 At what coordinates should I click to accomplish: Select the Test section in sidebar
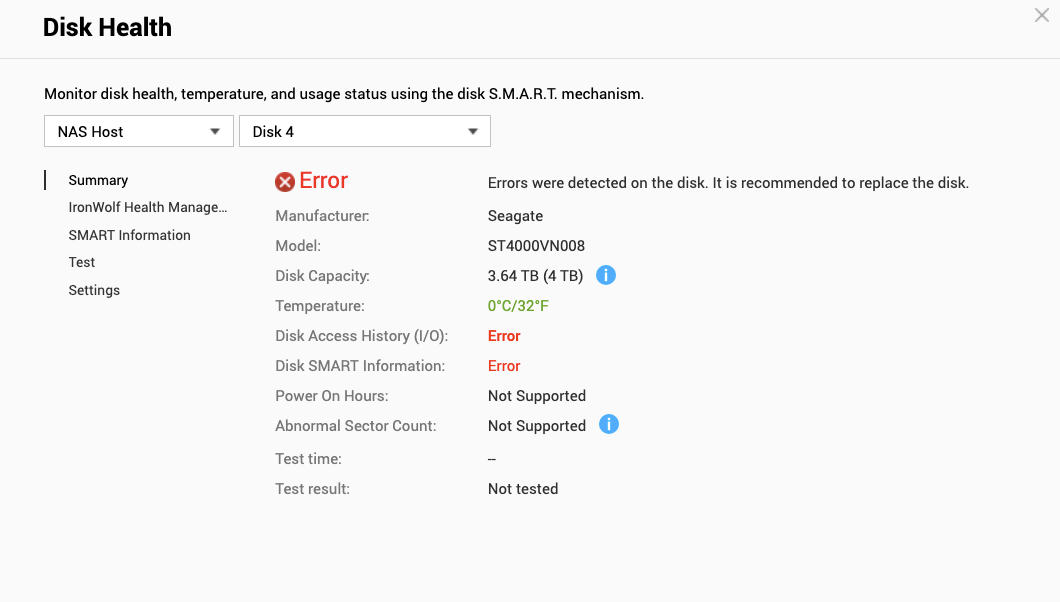pyautogui.click(x=81, y=262)
